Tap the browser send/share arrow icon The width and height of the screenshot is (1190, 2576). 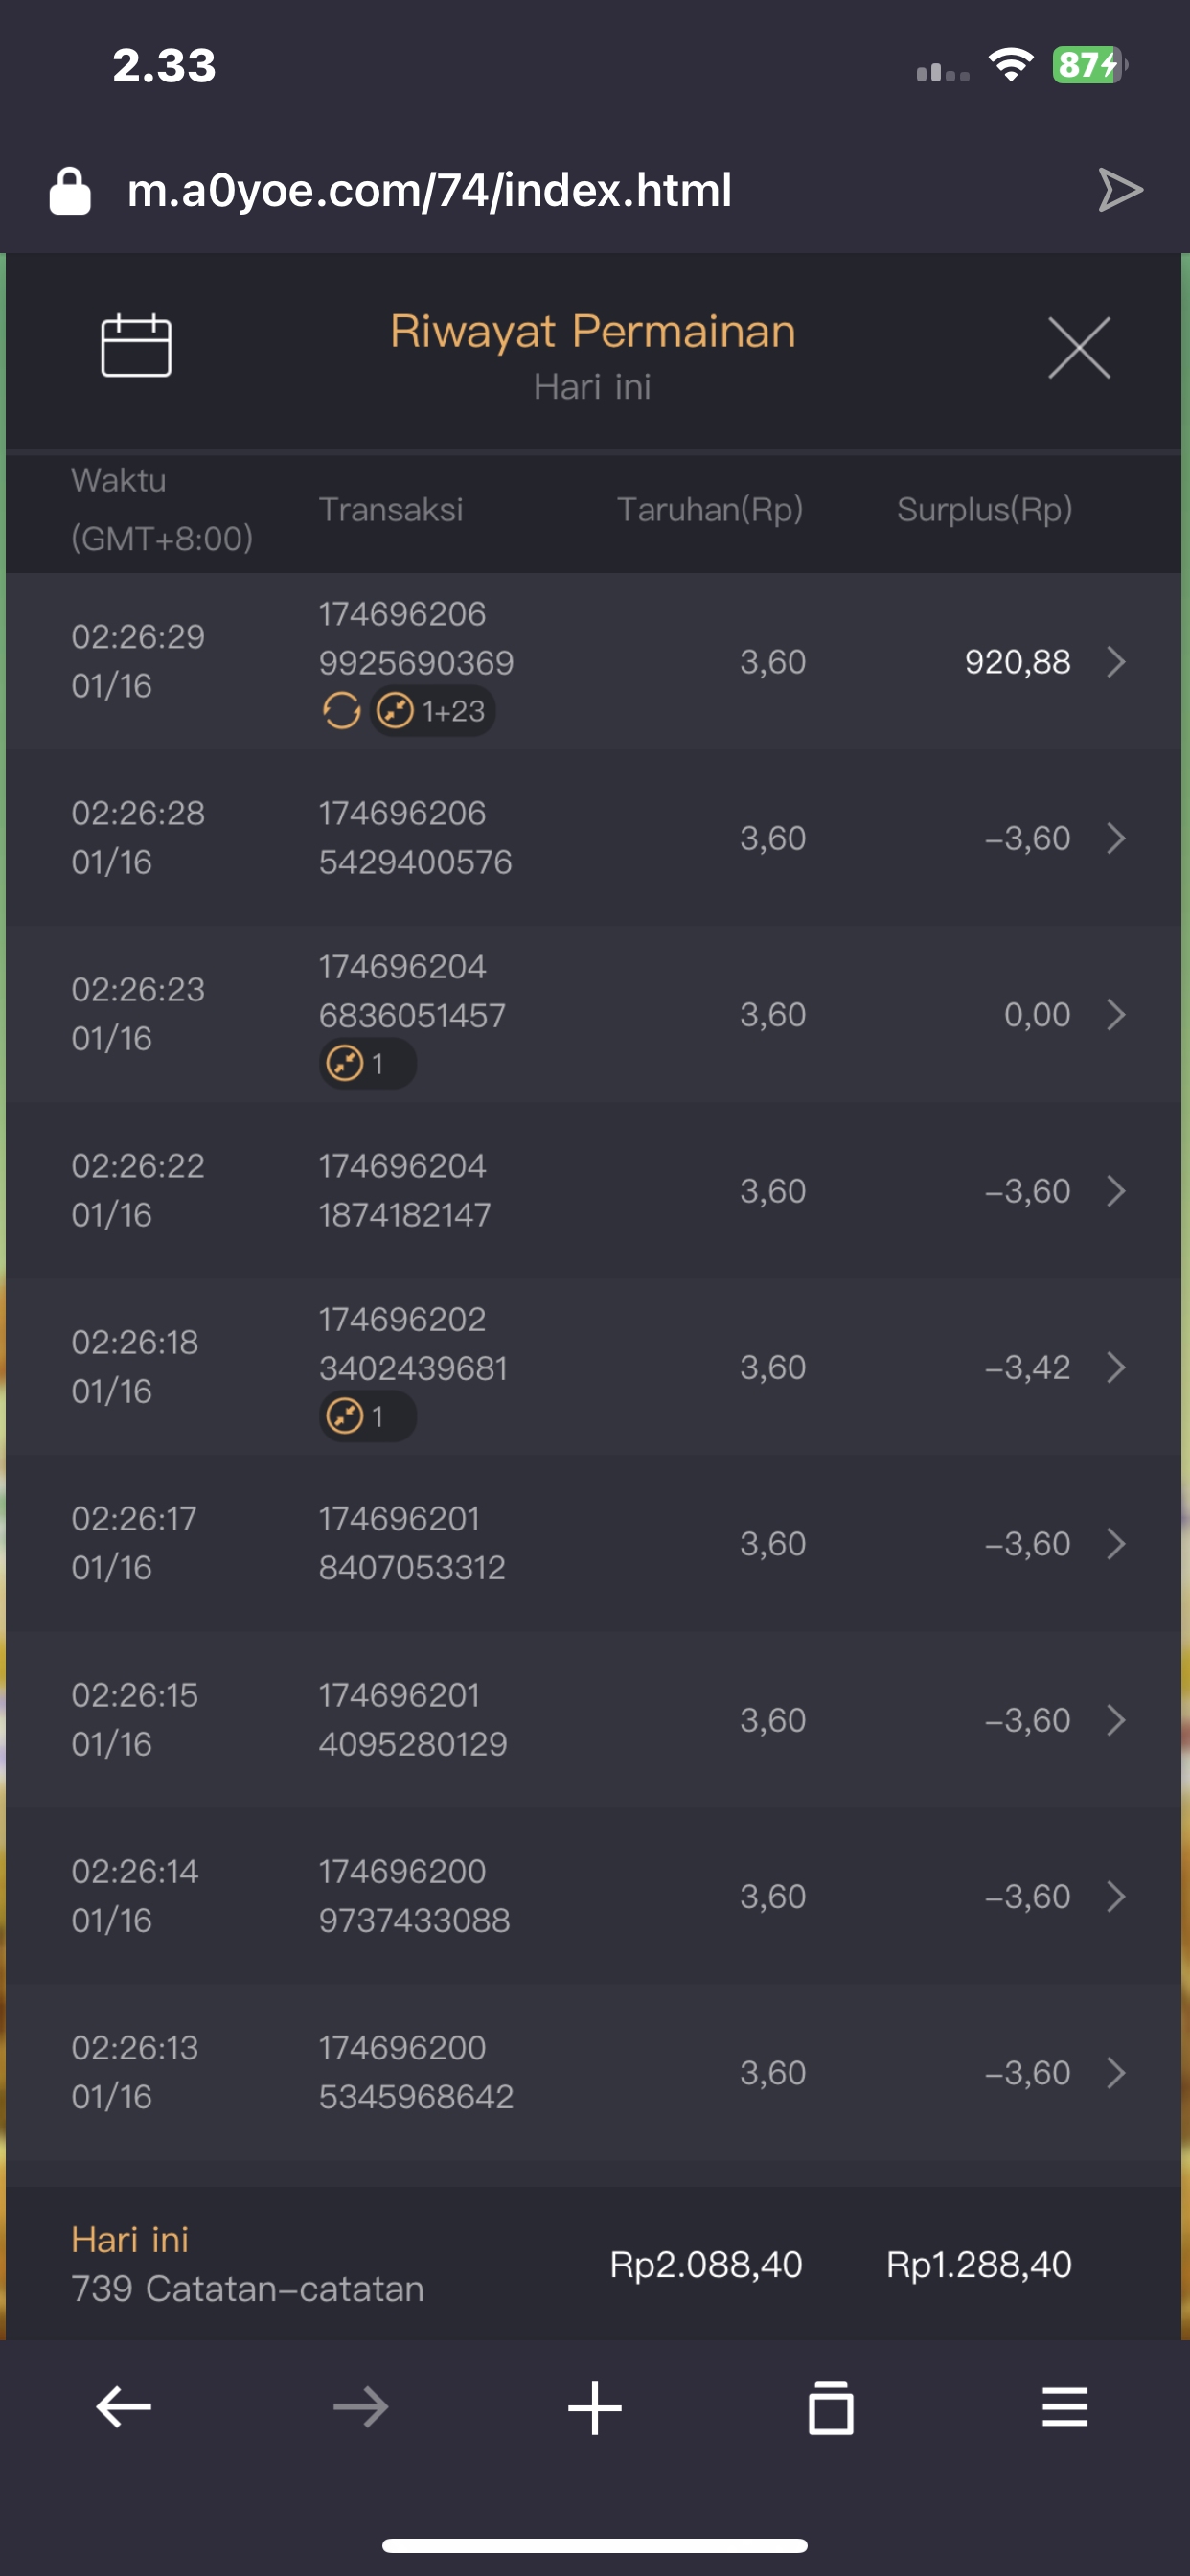[1119, 190]
